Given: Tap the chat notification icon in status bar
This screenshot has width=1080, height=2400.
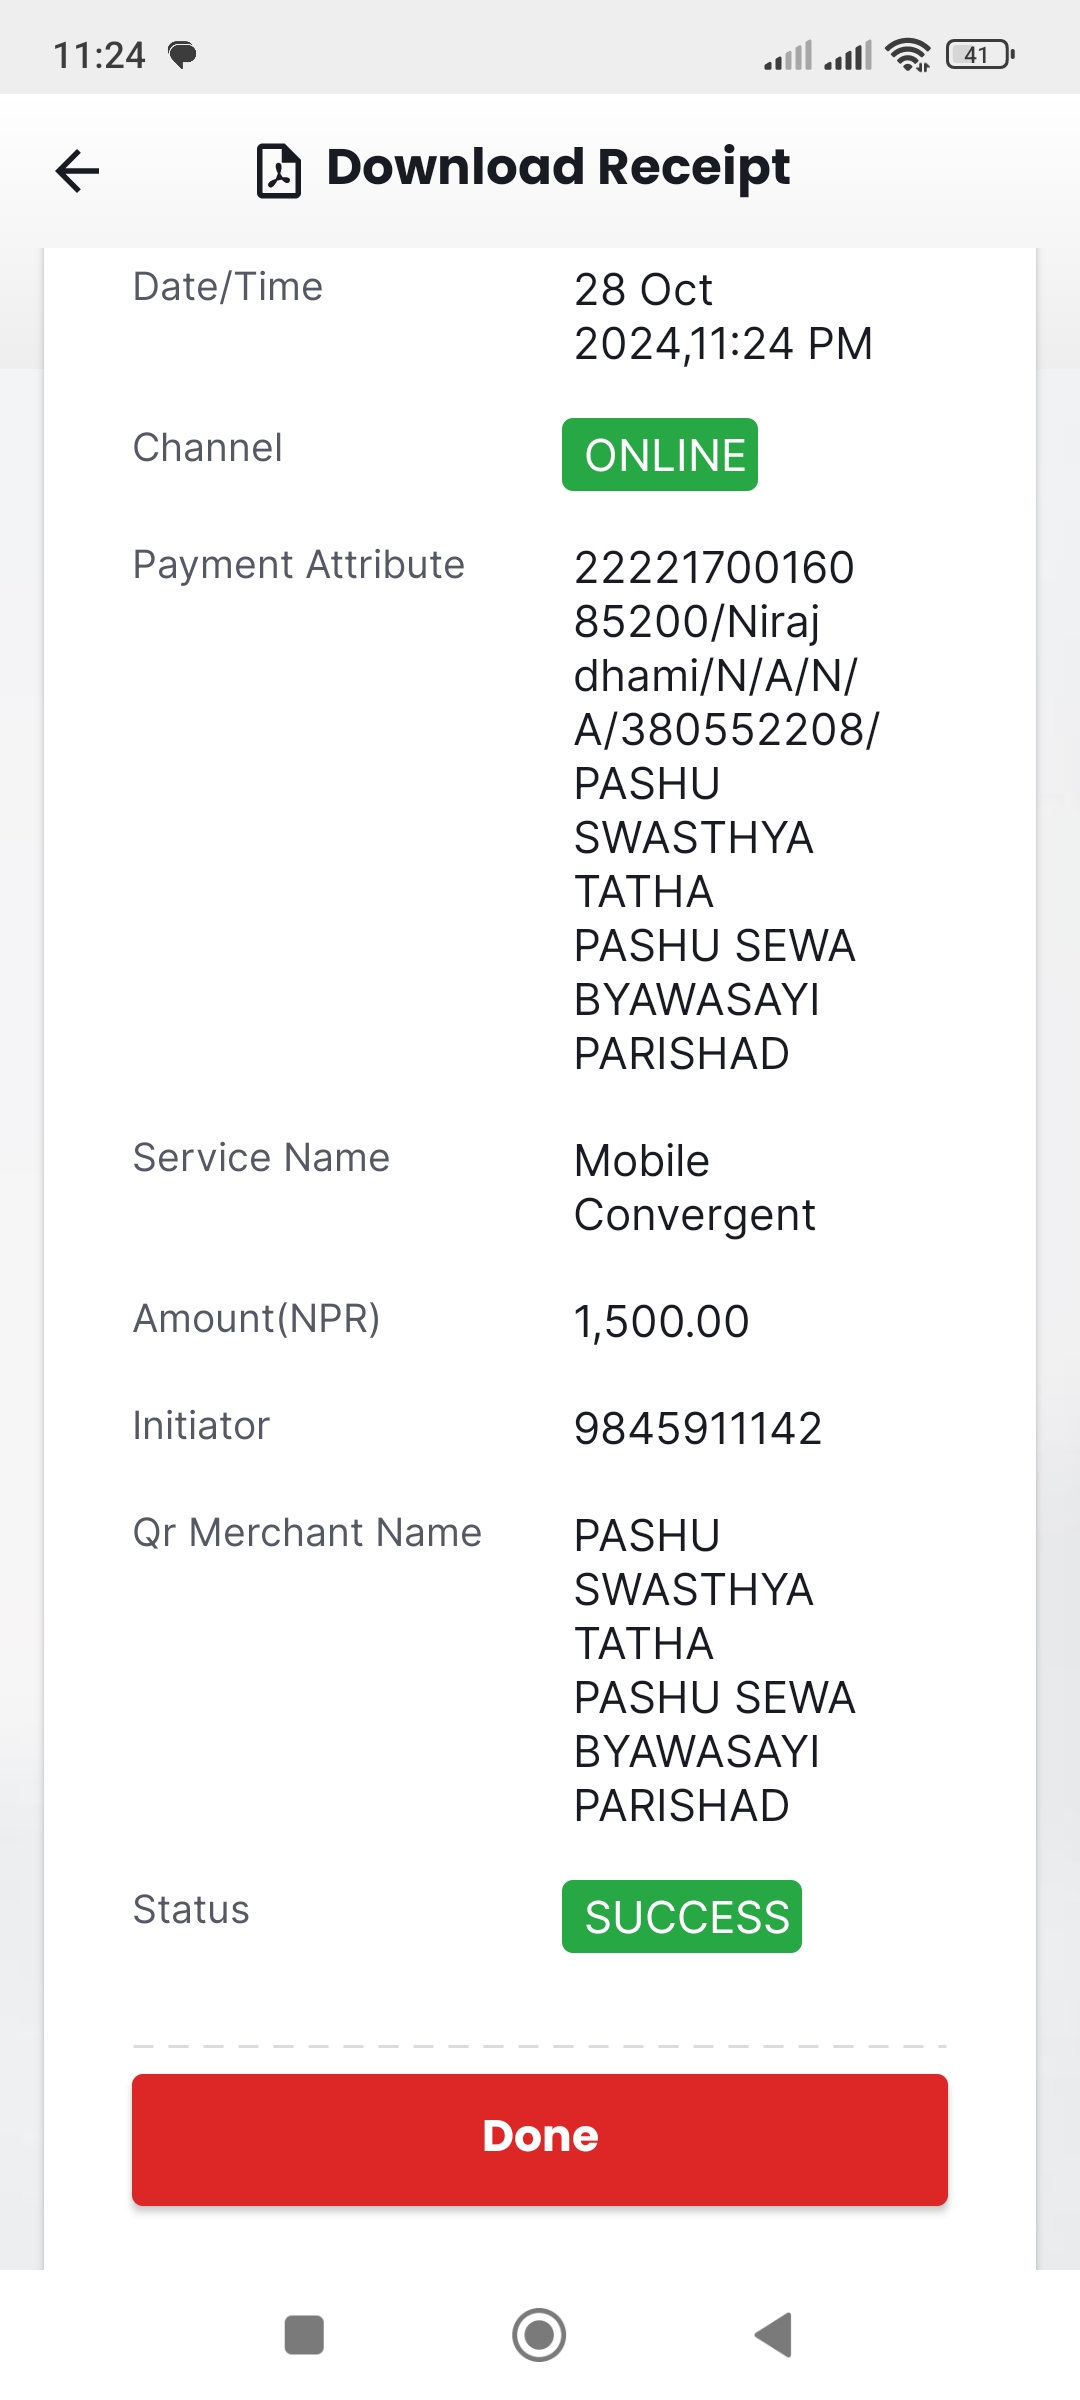Looking at the screenshot, I should click(x=182, y=55).
